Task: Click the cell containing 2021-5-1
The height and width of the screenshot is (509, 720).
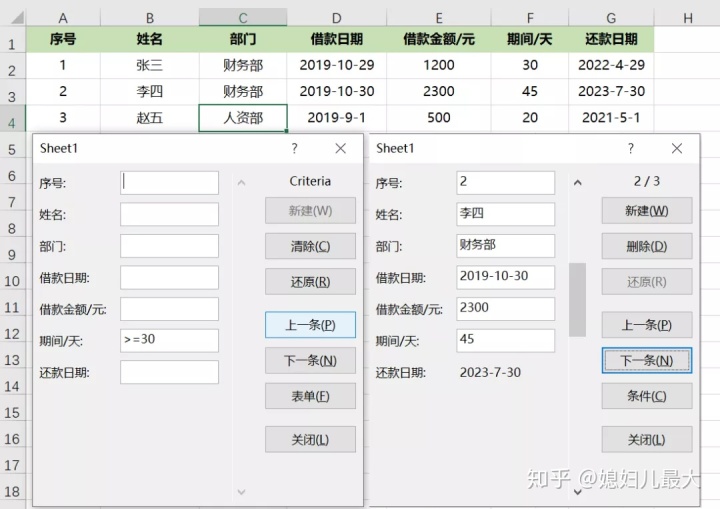Action: pyautogui.click(x=611, y=118)
